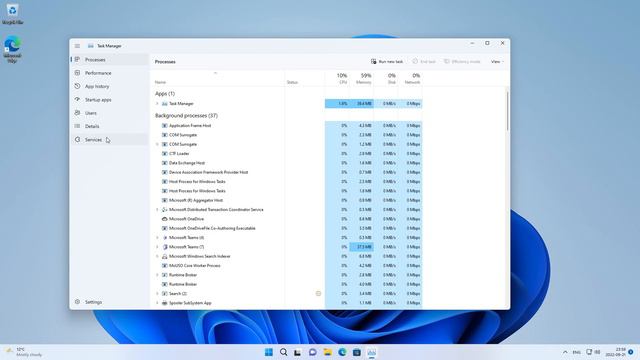This screenshot has height=360, width=640.
Task: Open the Processes page in sidebar
Action: 109,60
